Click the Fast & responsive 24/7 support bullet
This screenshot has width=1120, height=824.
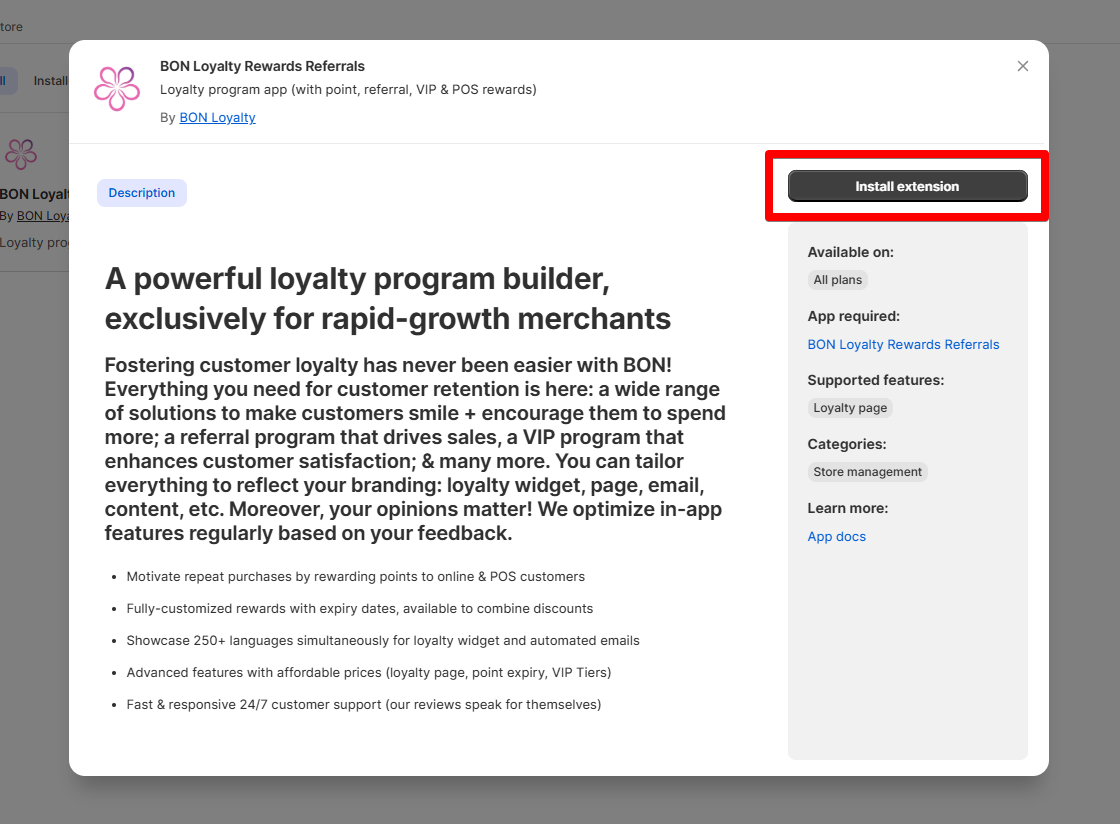click(x=364, y=705)
